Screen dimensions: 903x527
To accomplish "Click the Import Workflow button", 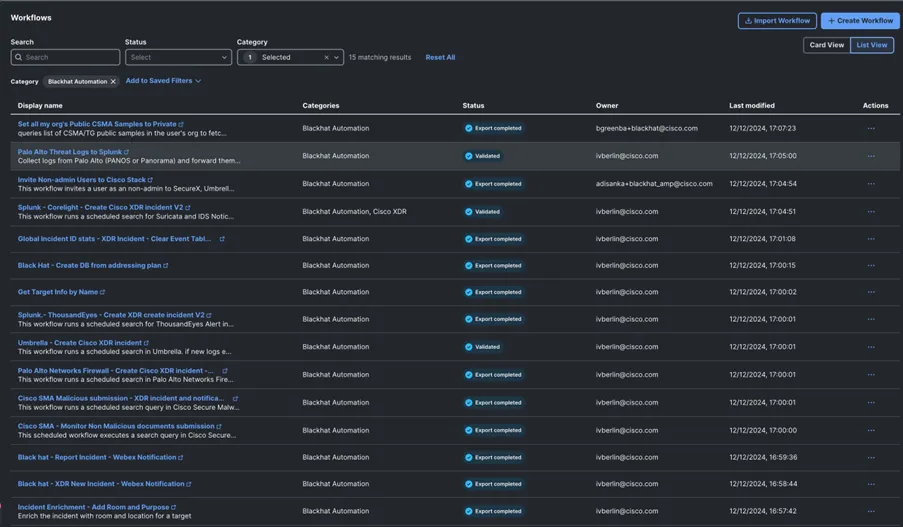I will point(777,21).
